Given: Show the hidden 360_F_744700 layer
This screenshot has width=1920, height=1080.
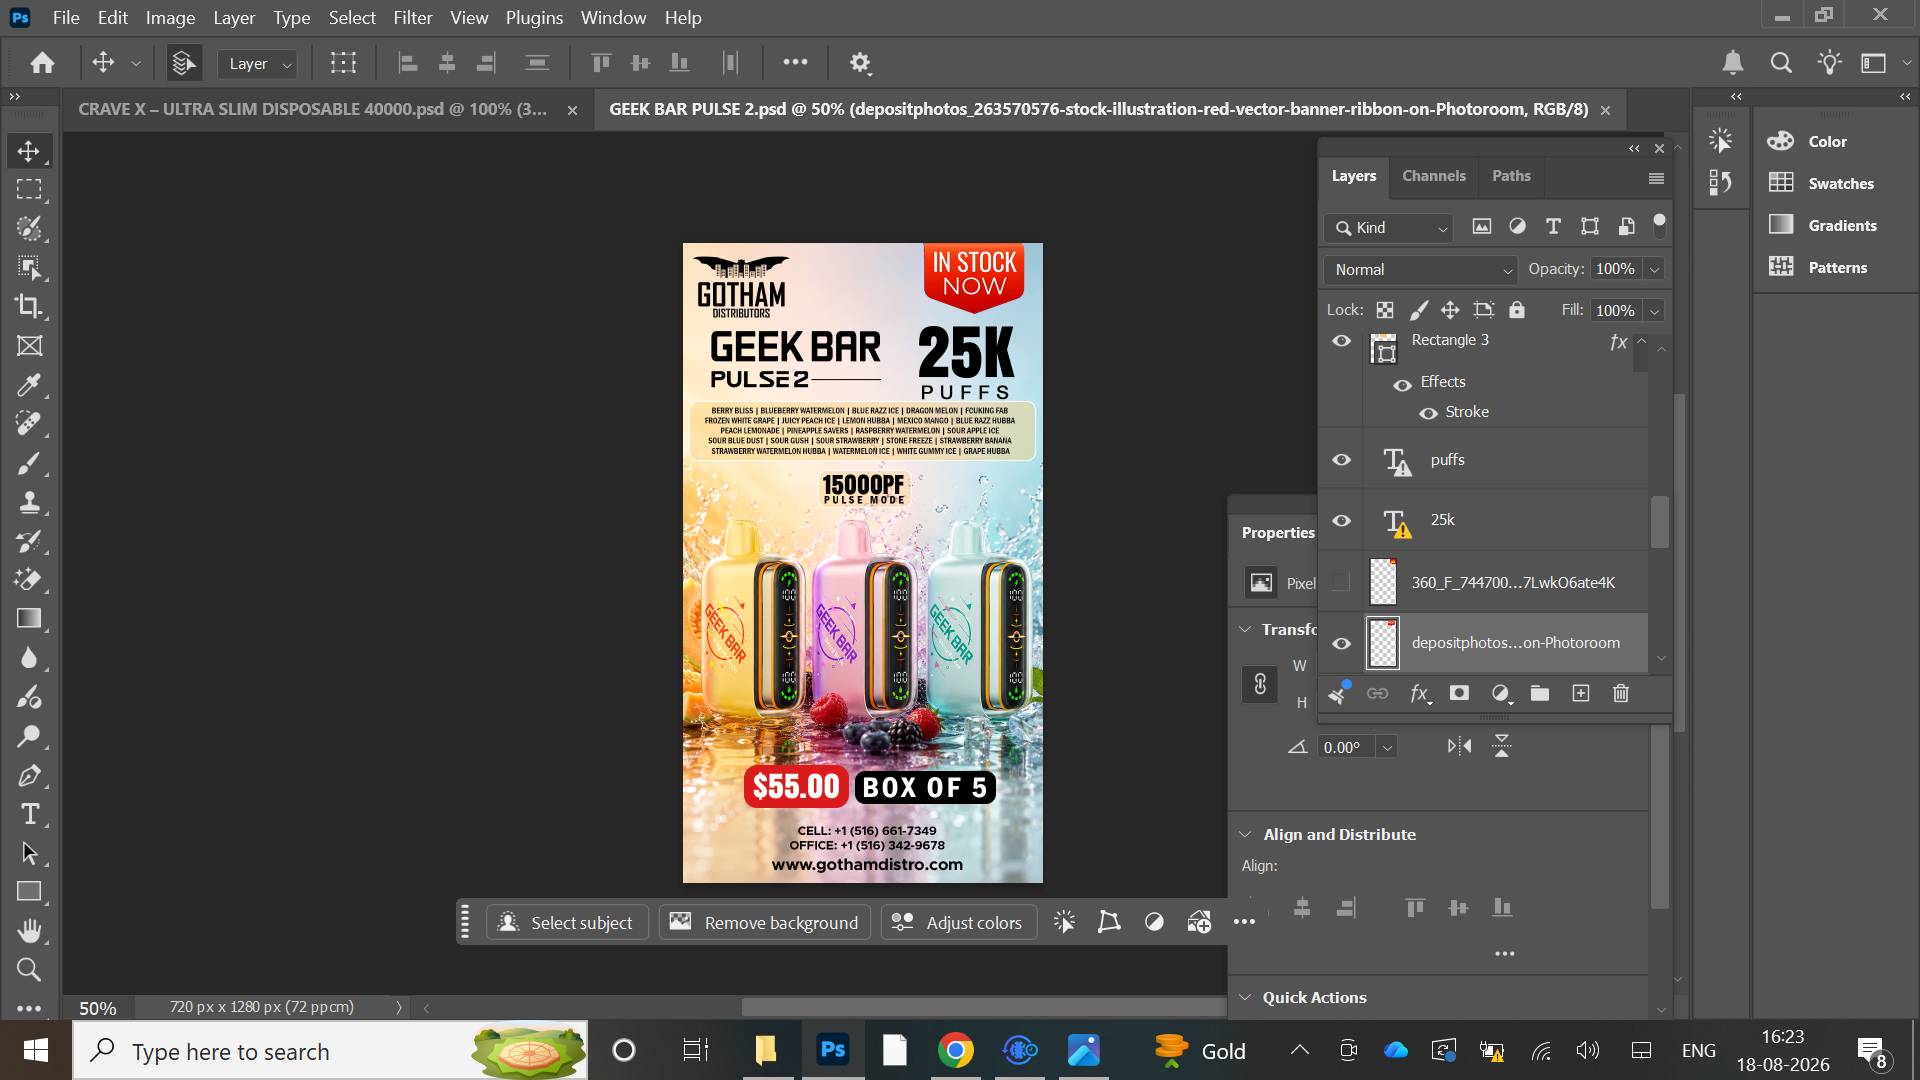Looking at the screenshot, I should coord(1341,582).
